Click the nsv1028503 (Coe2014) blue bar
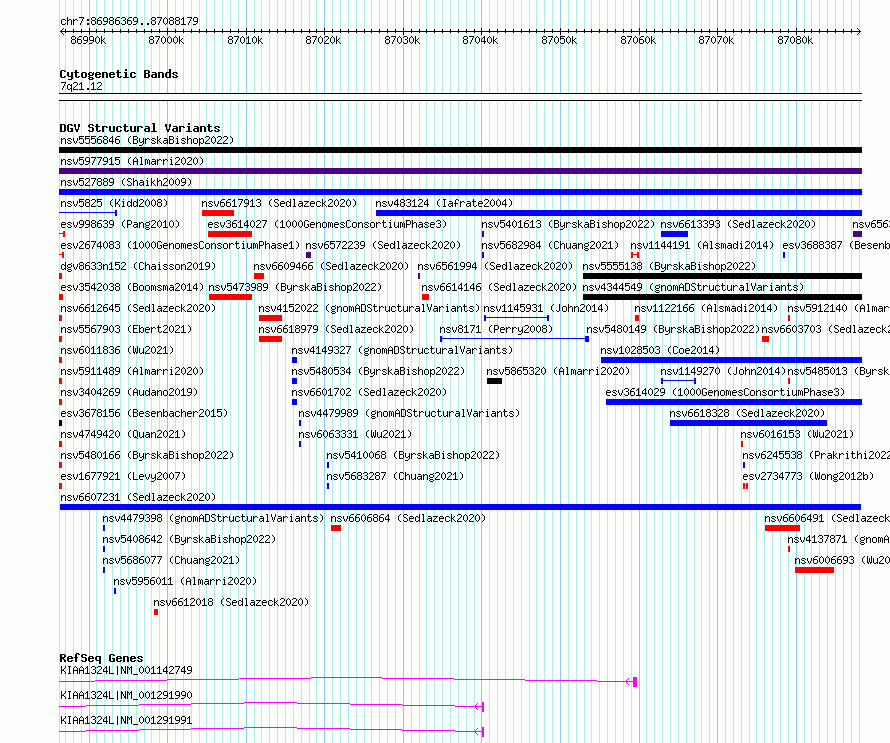Viewport: 890px width, 743px height. (731, 360)
